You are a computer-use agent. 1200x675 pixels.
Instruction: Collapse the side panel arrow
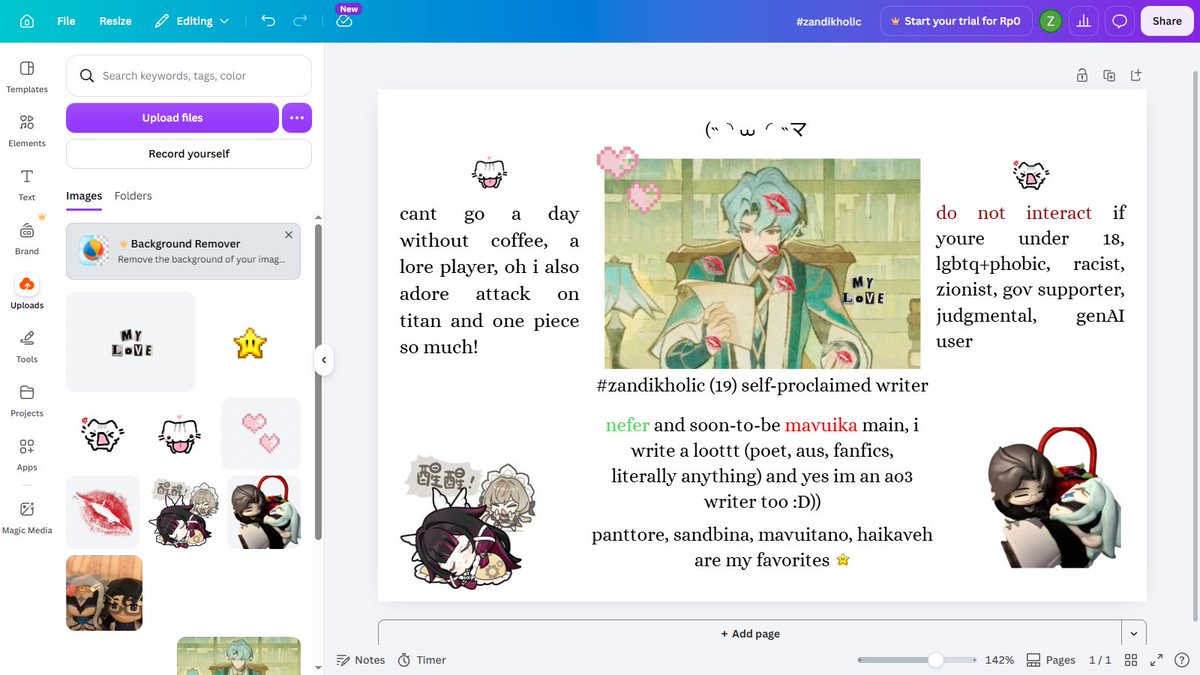(x=323, y=360)
